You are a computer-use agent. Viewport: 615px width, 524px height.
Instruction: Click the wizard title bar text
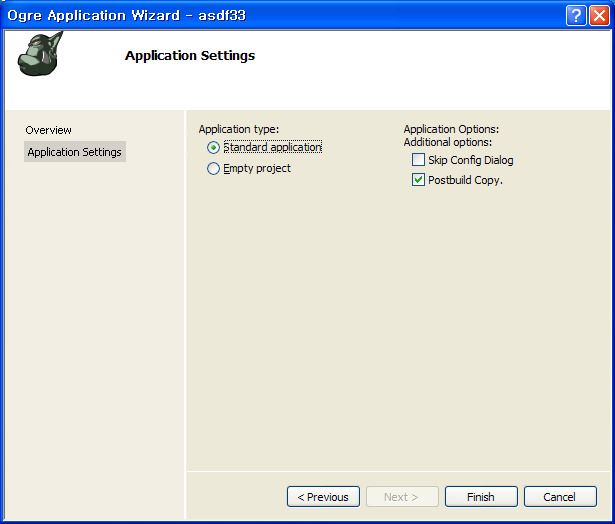point(127,16)
